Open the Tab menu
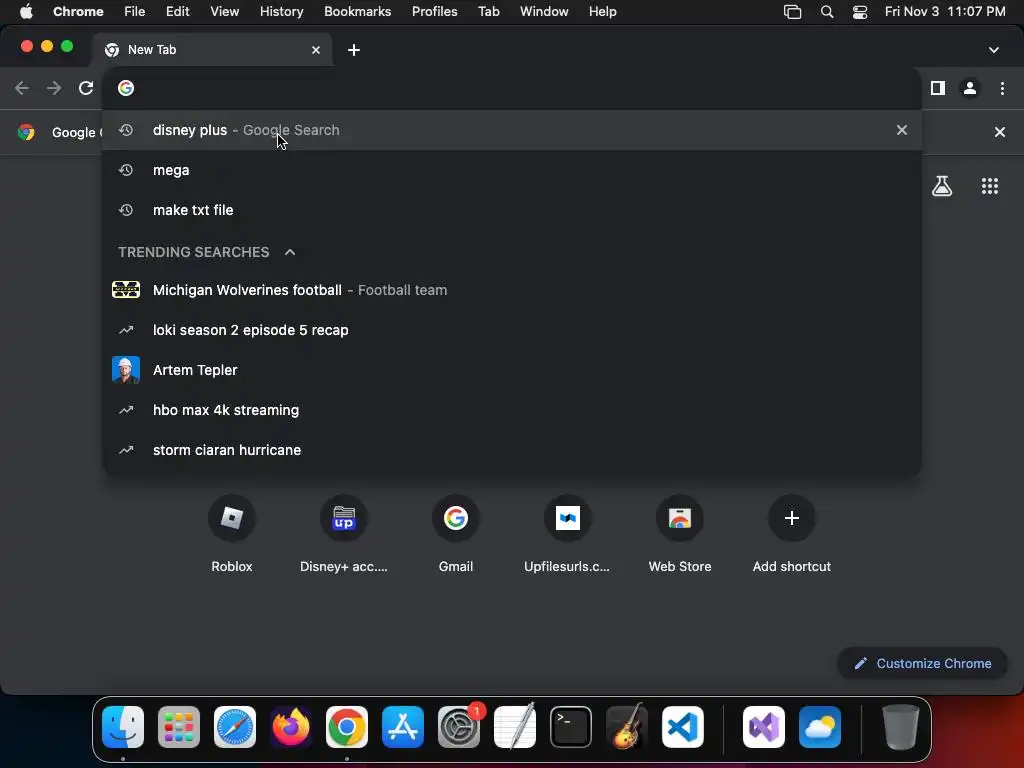 [488, 12]
